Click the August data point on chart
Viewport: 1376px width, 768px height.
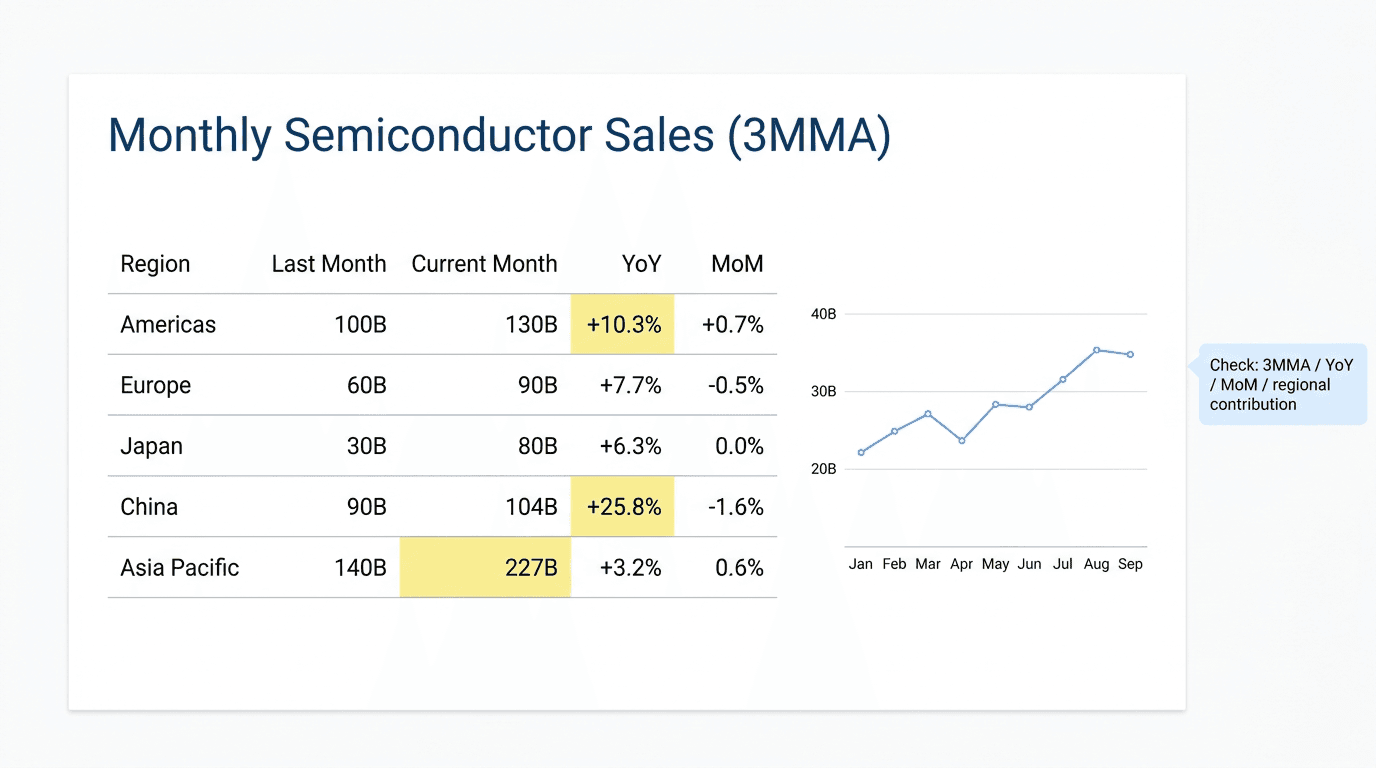(1097, 350)
